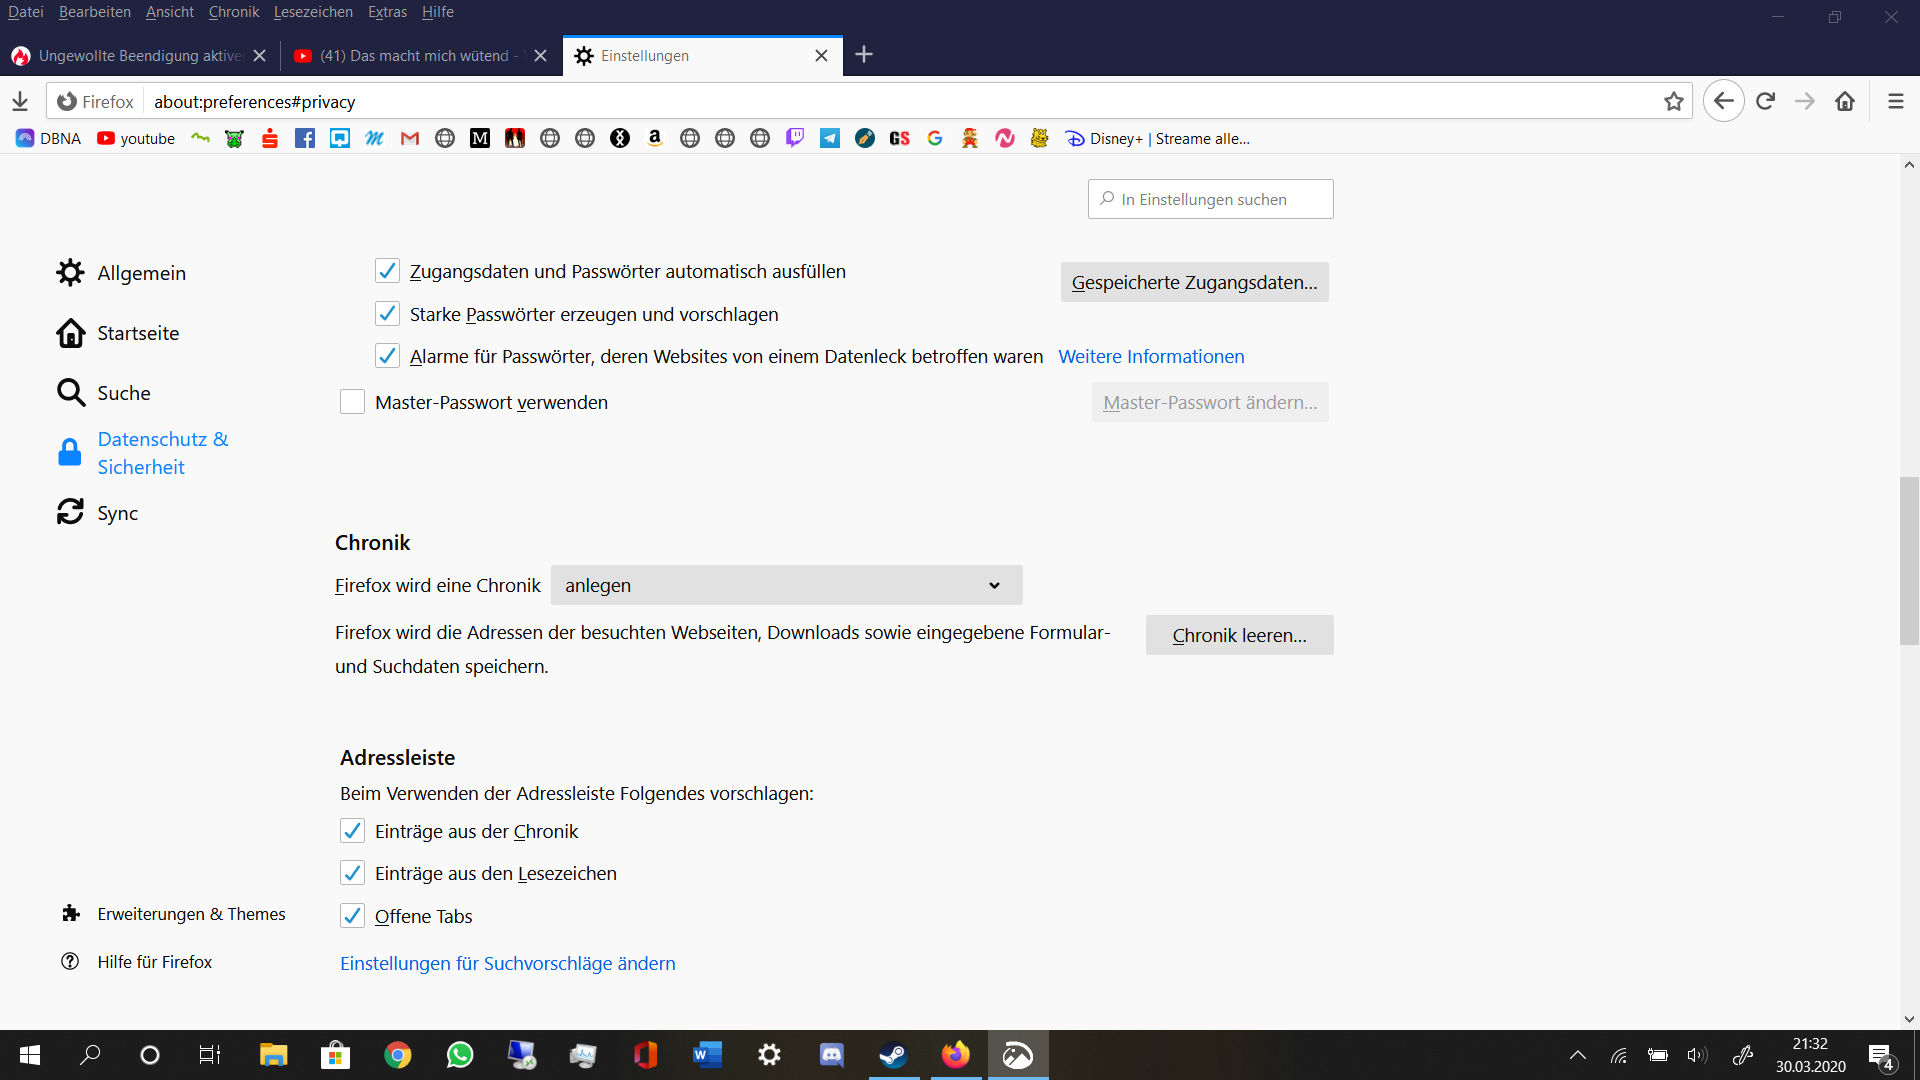Uncheck Starke Passwörter erzeugen und vorschlagen

(387, 314)
